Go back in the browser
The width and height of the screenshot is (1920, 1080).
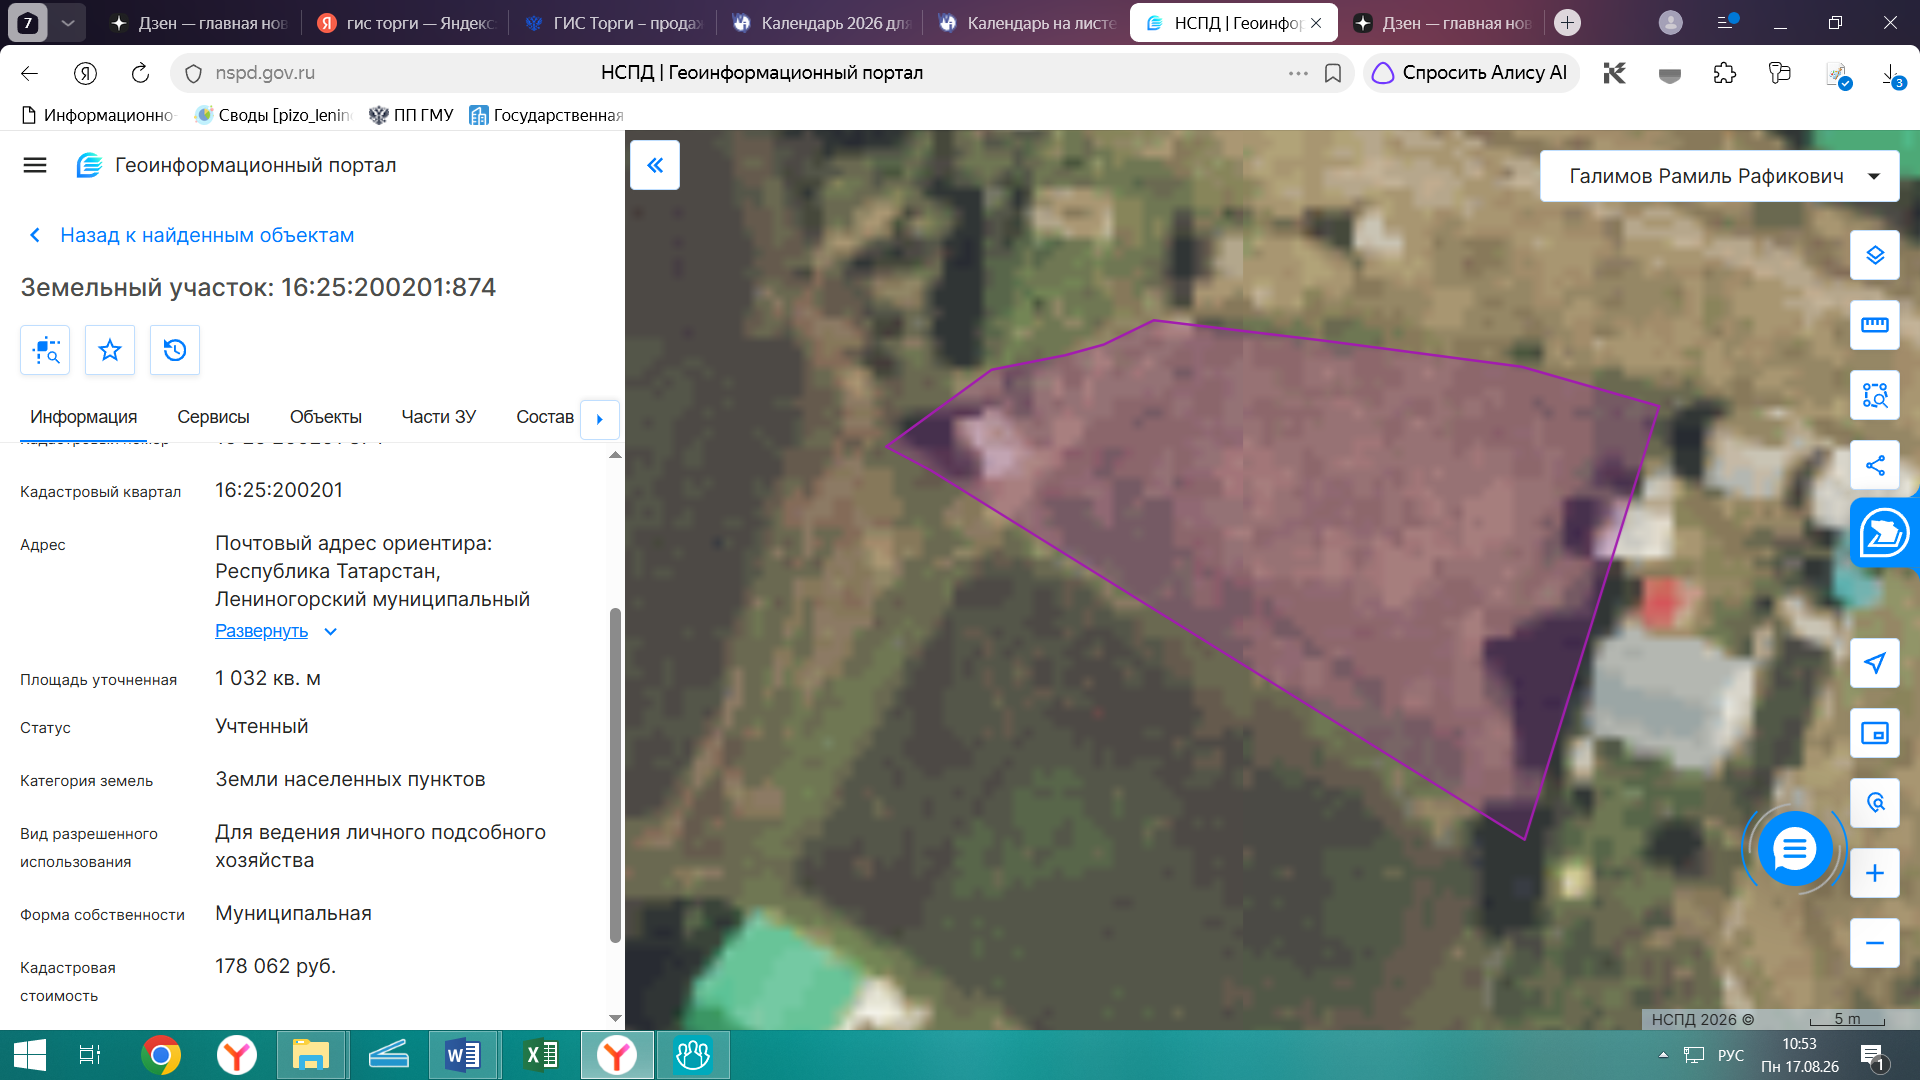[x=29, y=73]
